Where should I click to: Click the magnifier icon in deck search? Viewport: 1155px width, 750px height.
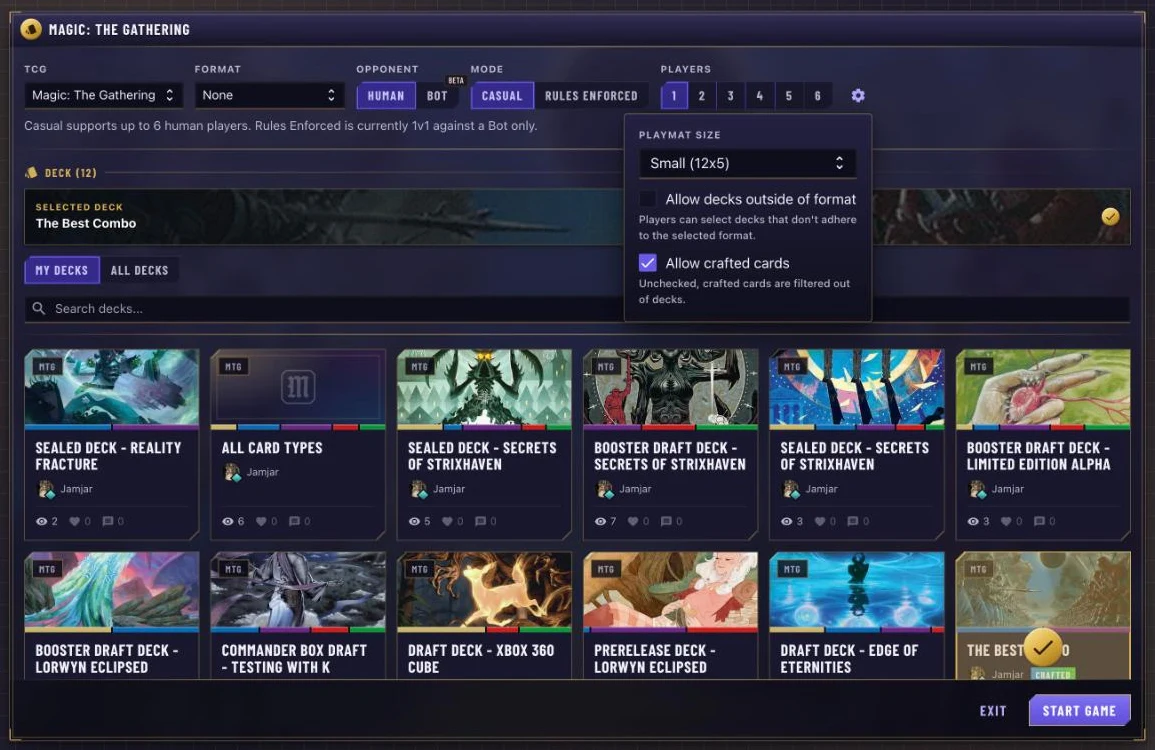[39, 308]
